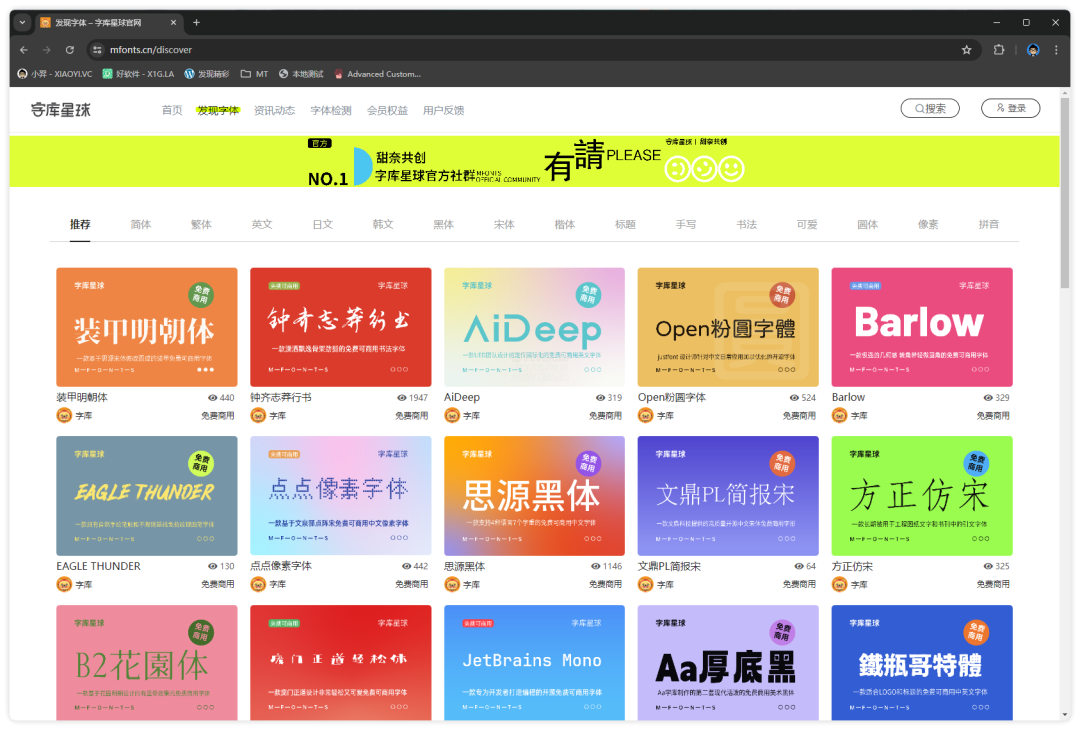Open the Aa厚底黑 font thumbnail
The height and width of the screenshot is (730, 1080).
click(x=728, y=663)
